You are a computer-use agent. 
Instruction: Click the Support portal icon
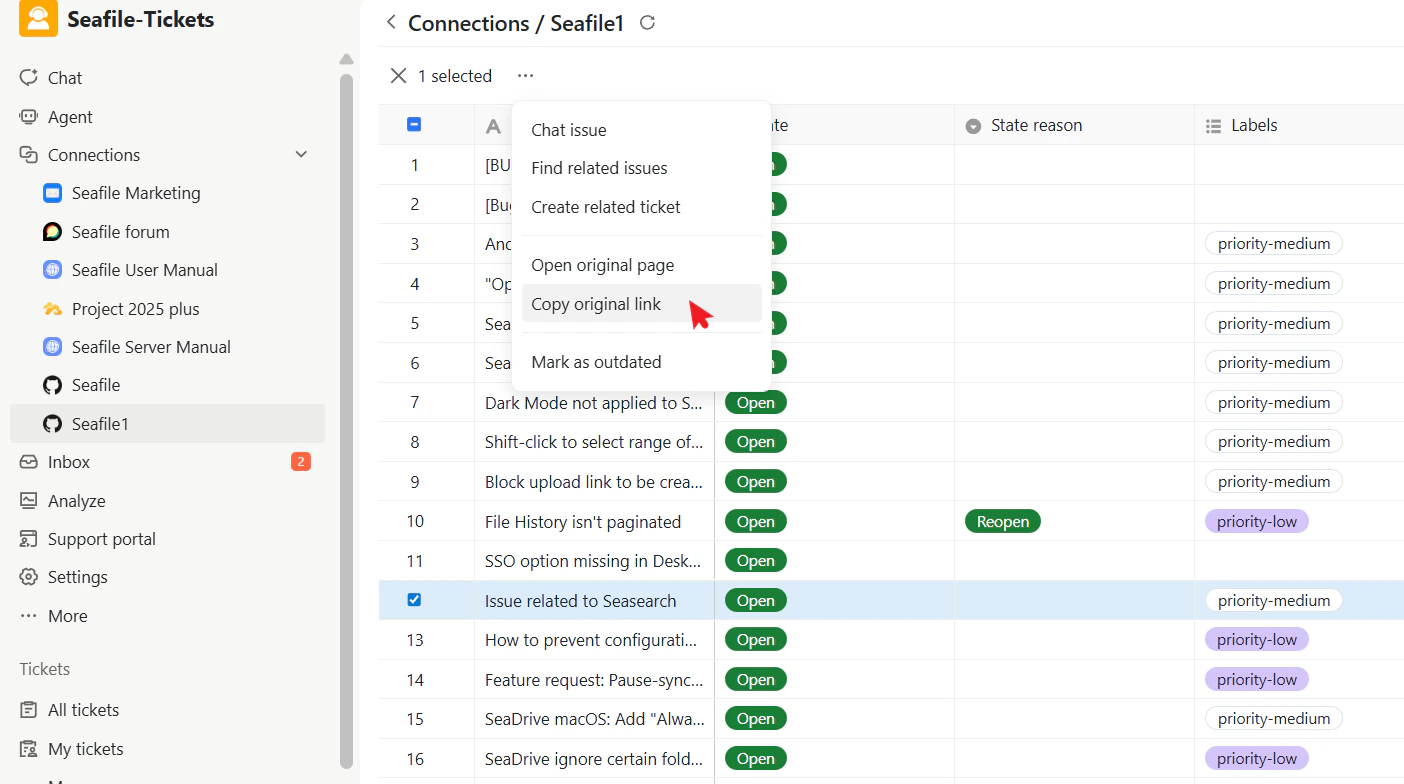(x=28, y=539)
